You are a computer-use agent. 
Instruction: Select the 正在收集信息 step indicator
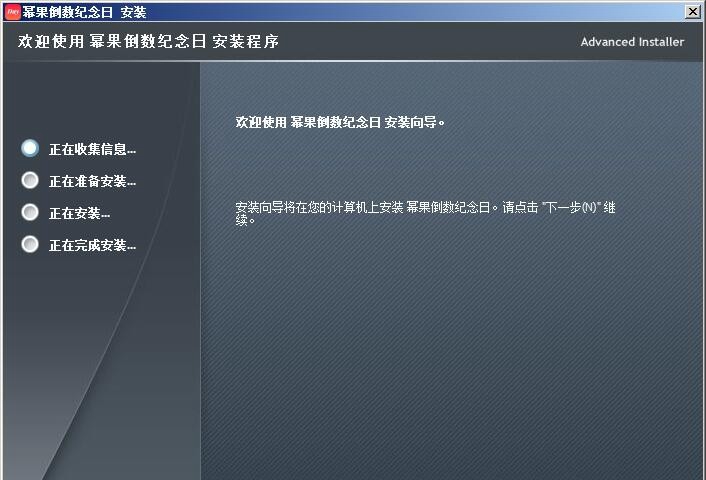[30, 148]
